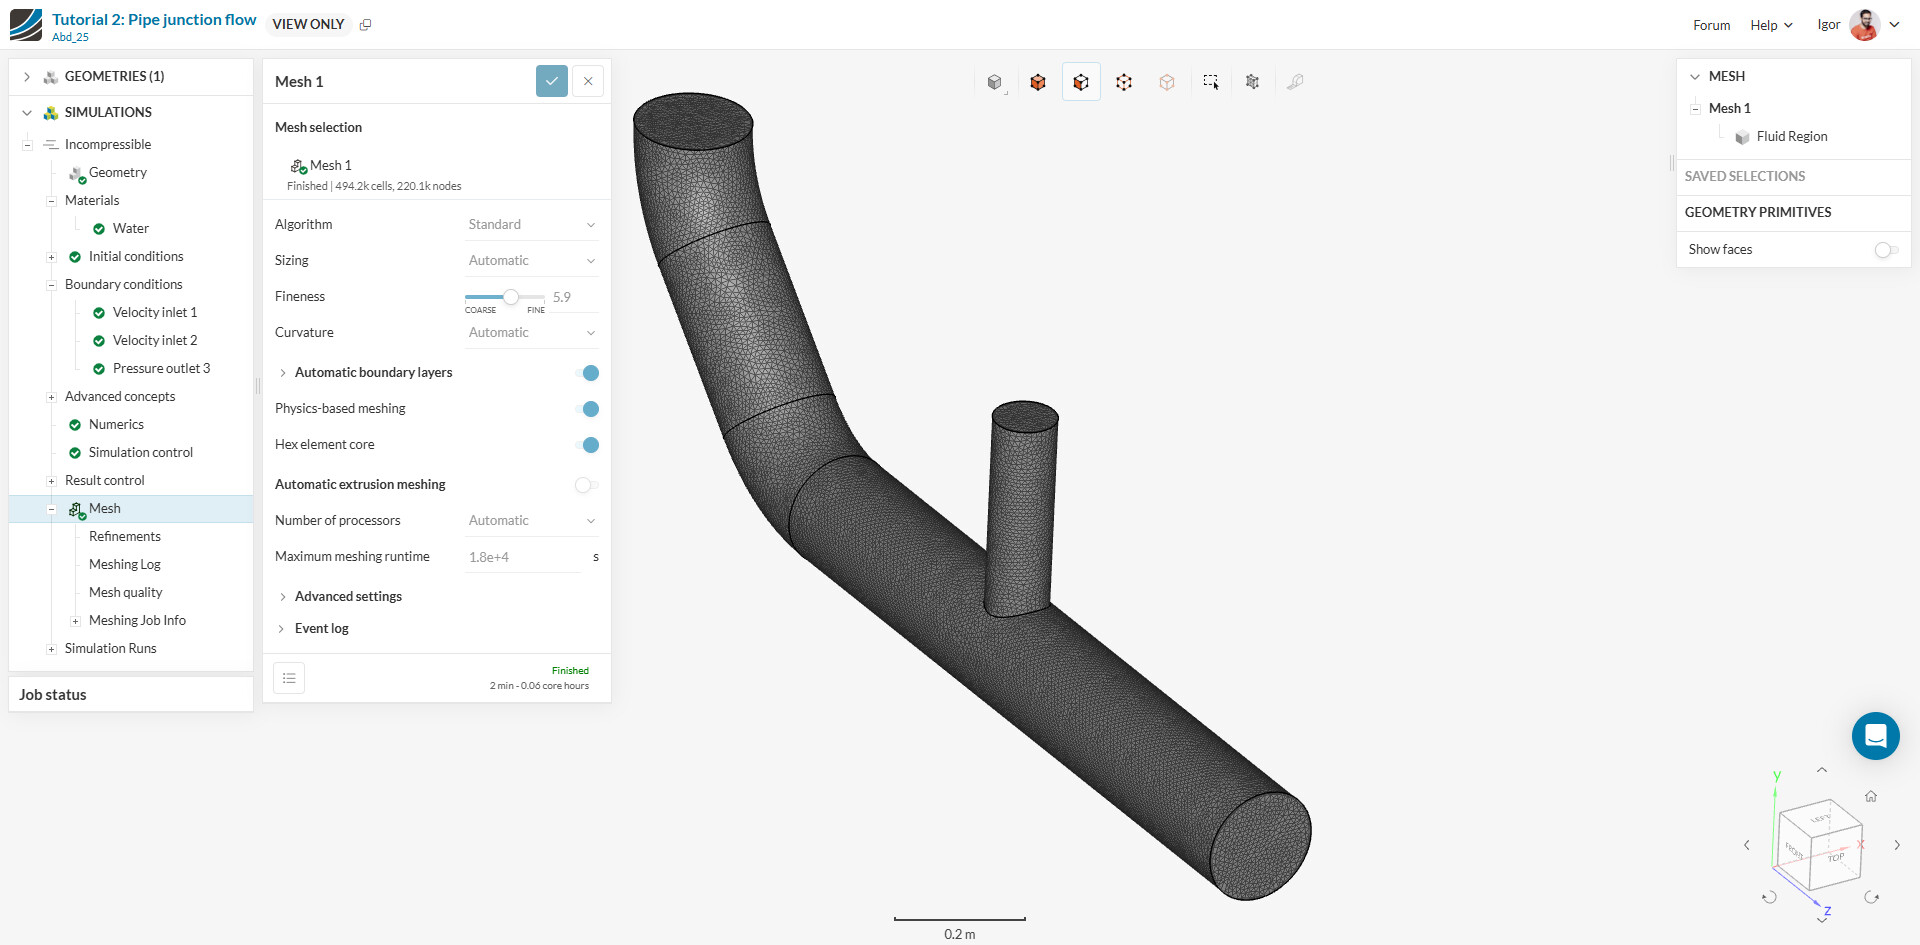Expand GEOMETRIES section
Image resolution: width=1920 pixels, height=945 pixels.
[27, 77]
